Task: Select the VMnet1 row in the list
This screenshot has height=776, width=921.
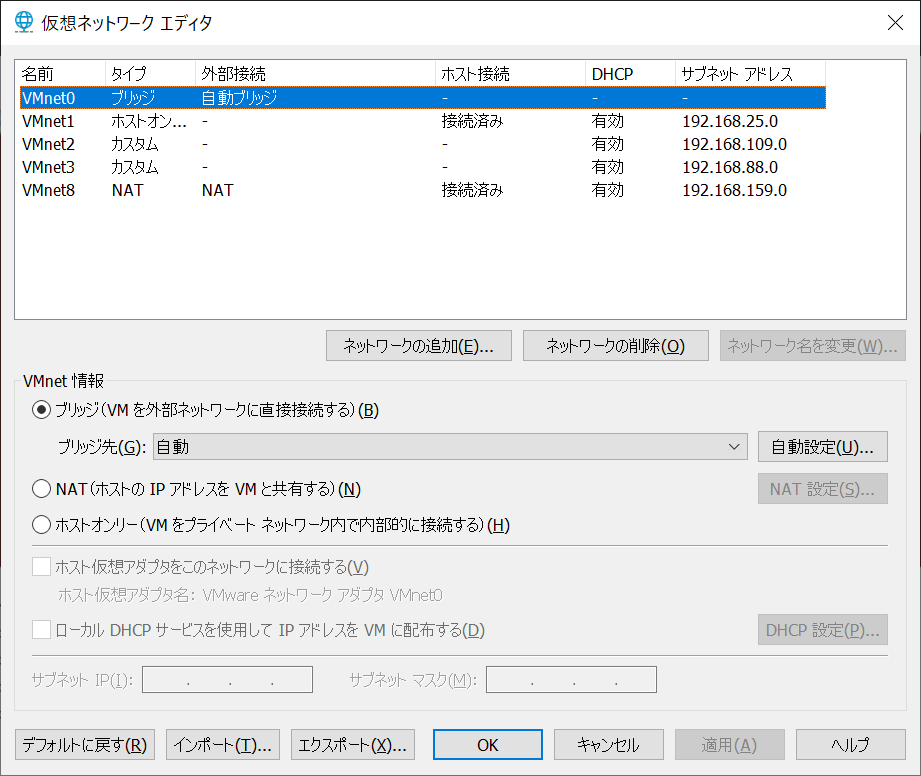Action: [x=423, y=121]
